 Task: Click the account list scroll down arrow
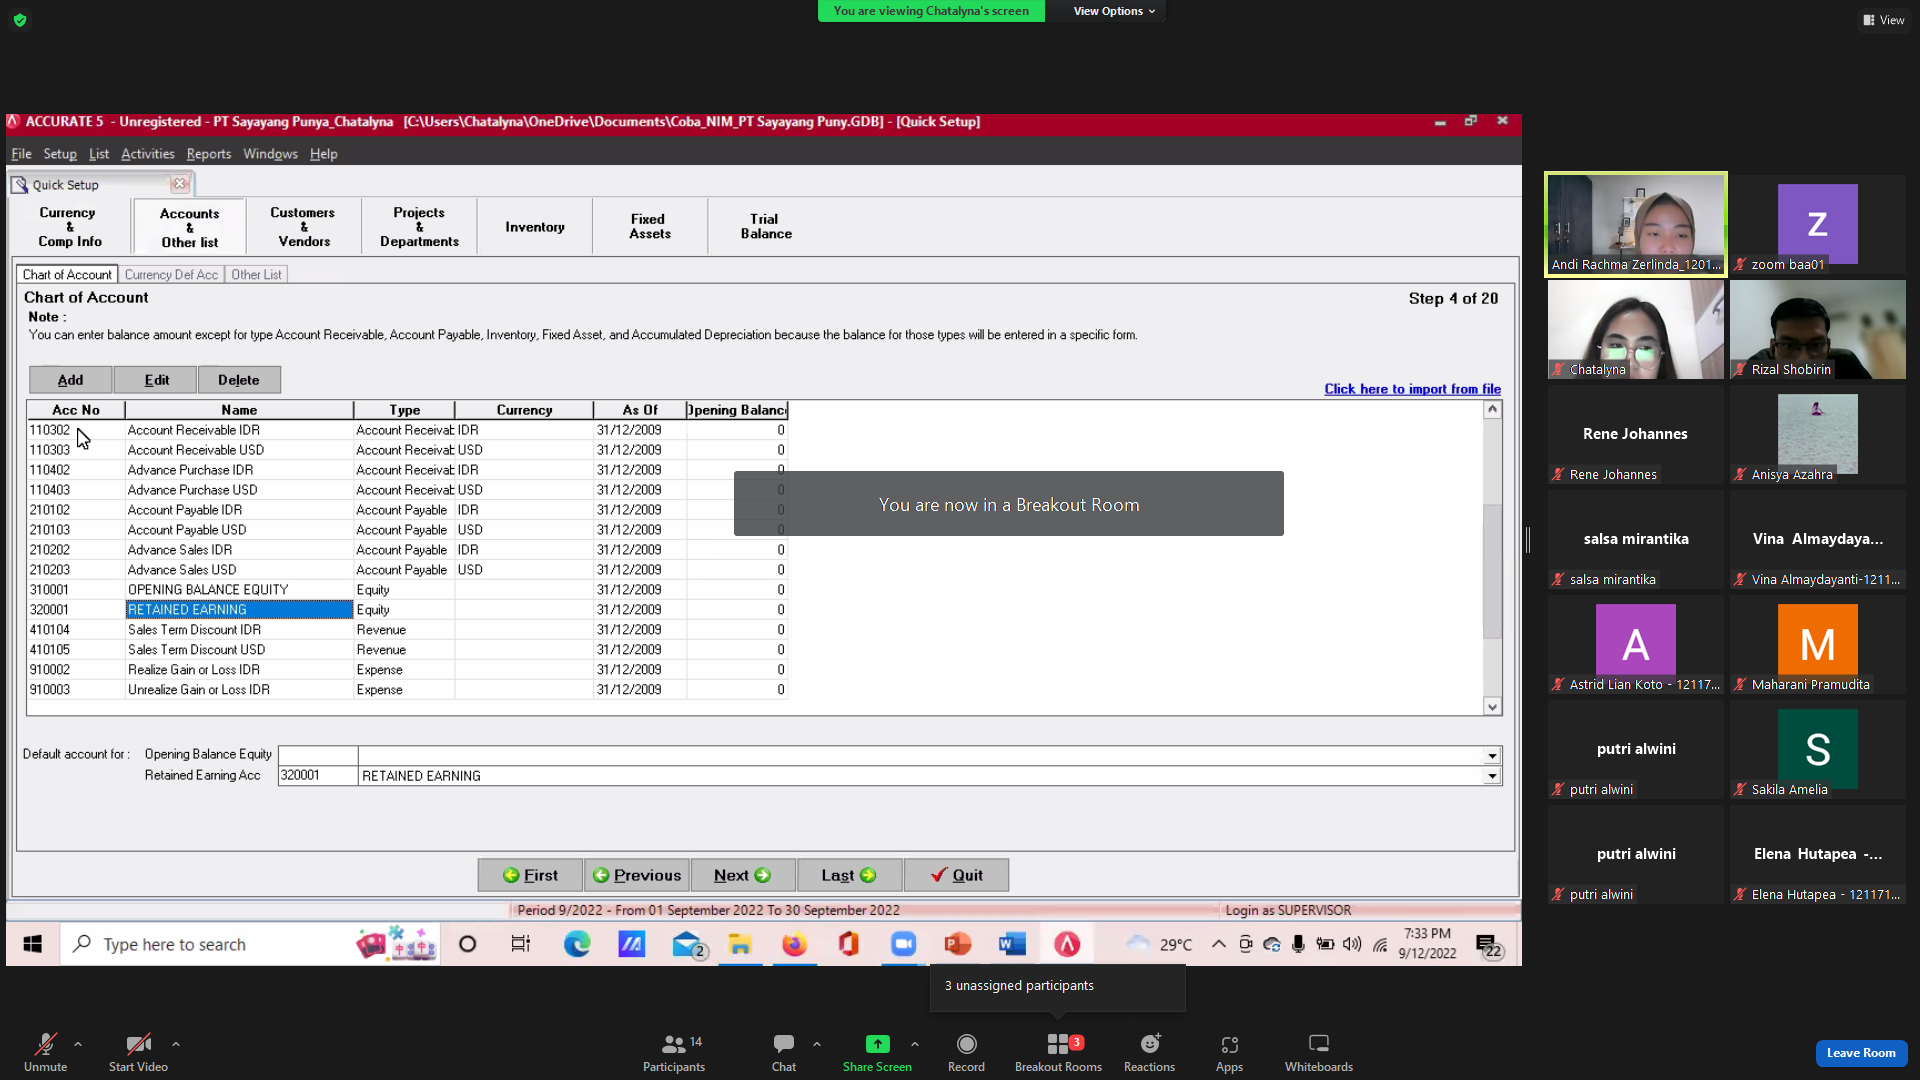click(x=1492, y=706)
